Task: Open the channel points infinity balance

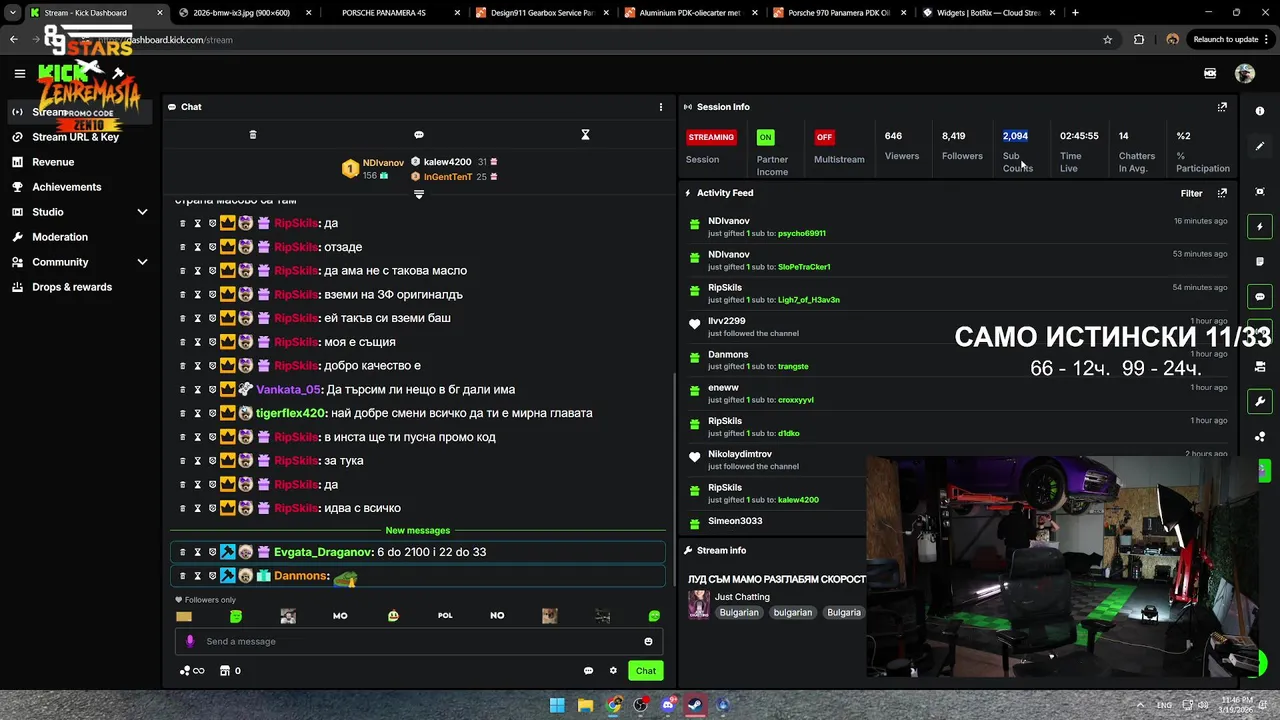Action: point(192,671)
